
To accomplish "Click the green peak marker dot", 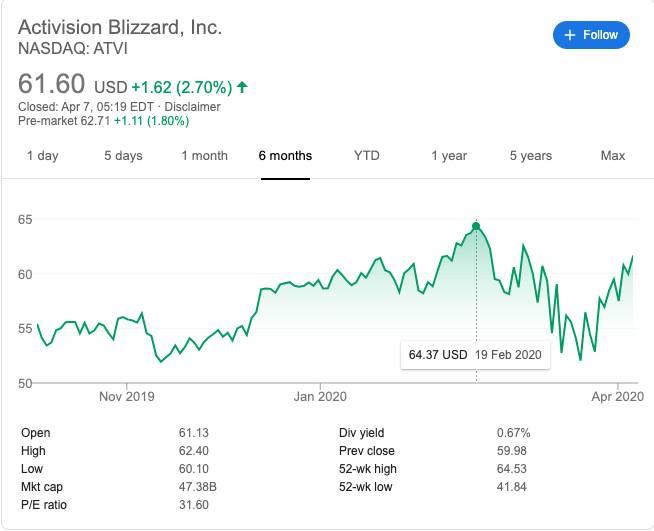I will click(x=476, y=225).
